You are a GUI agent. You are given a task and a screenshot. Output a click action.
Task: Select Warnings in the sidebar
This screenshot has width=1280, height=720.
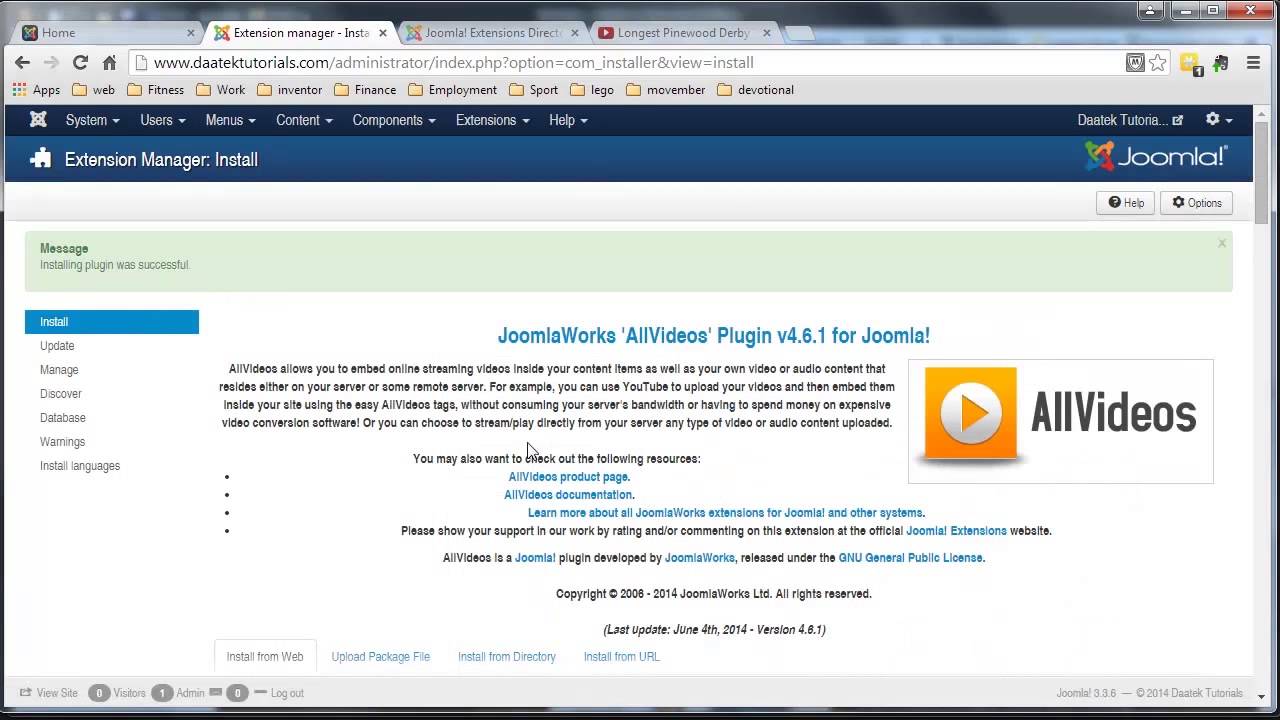pyautogui.click(x=62, y=442)
